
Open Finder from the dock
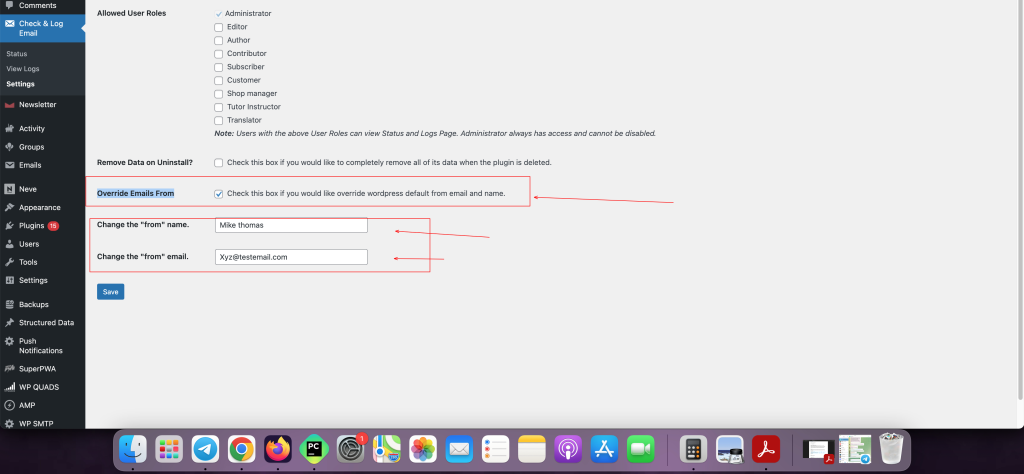tap(133, 449)
